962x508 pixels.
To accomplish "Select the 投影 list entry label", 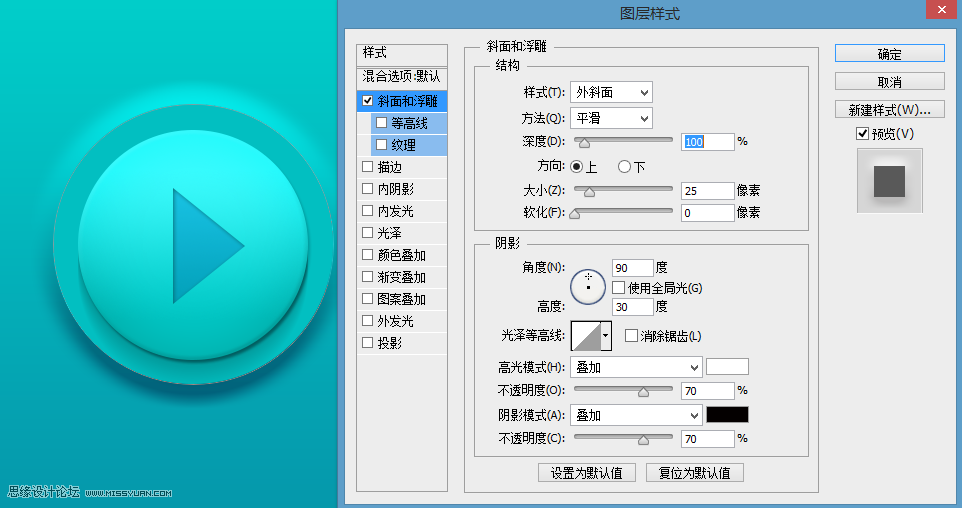I will 390,343.
